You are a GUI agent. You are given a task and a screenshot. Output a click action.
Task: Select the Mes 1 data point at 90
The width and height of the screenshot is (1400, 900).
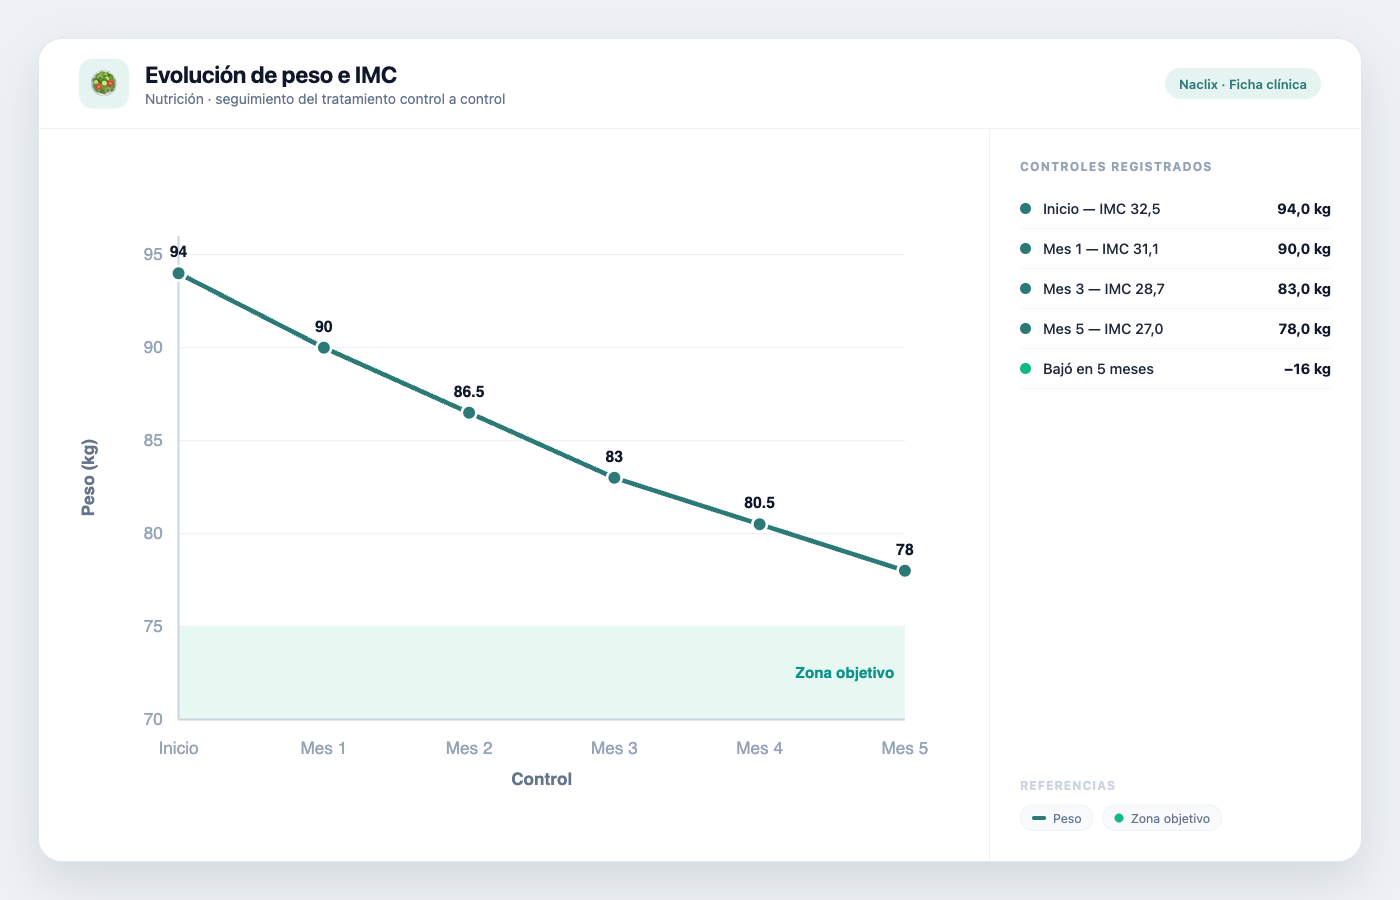324,348
